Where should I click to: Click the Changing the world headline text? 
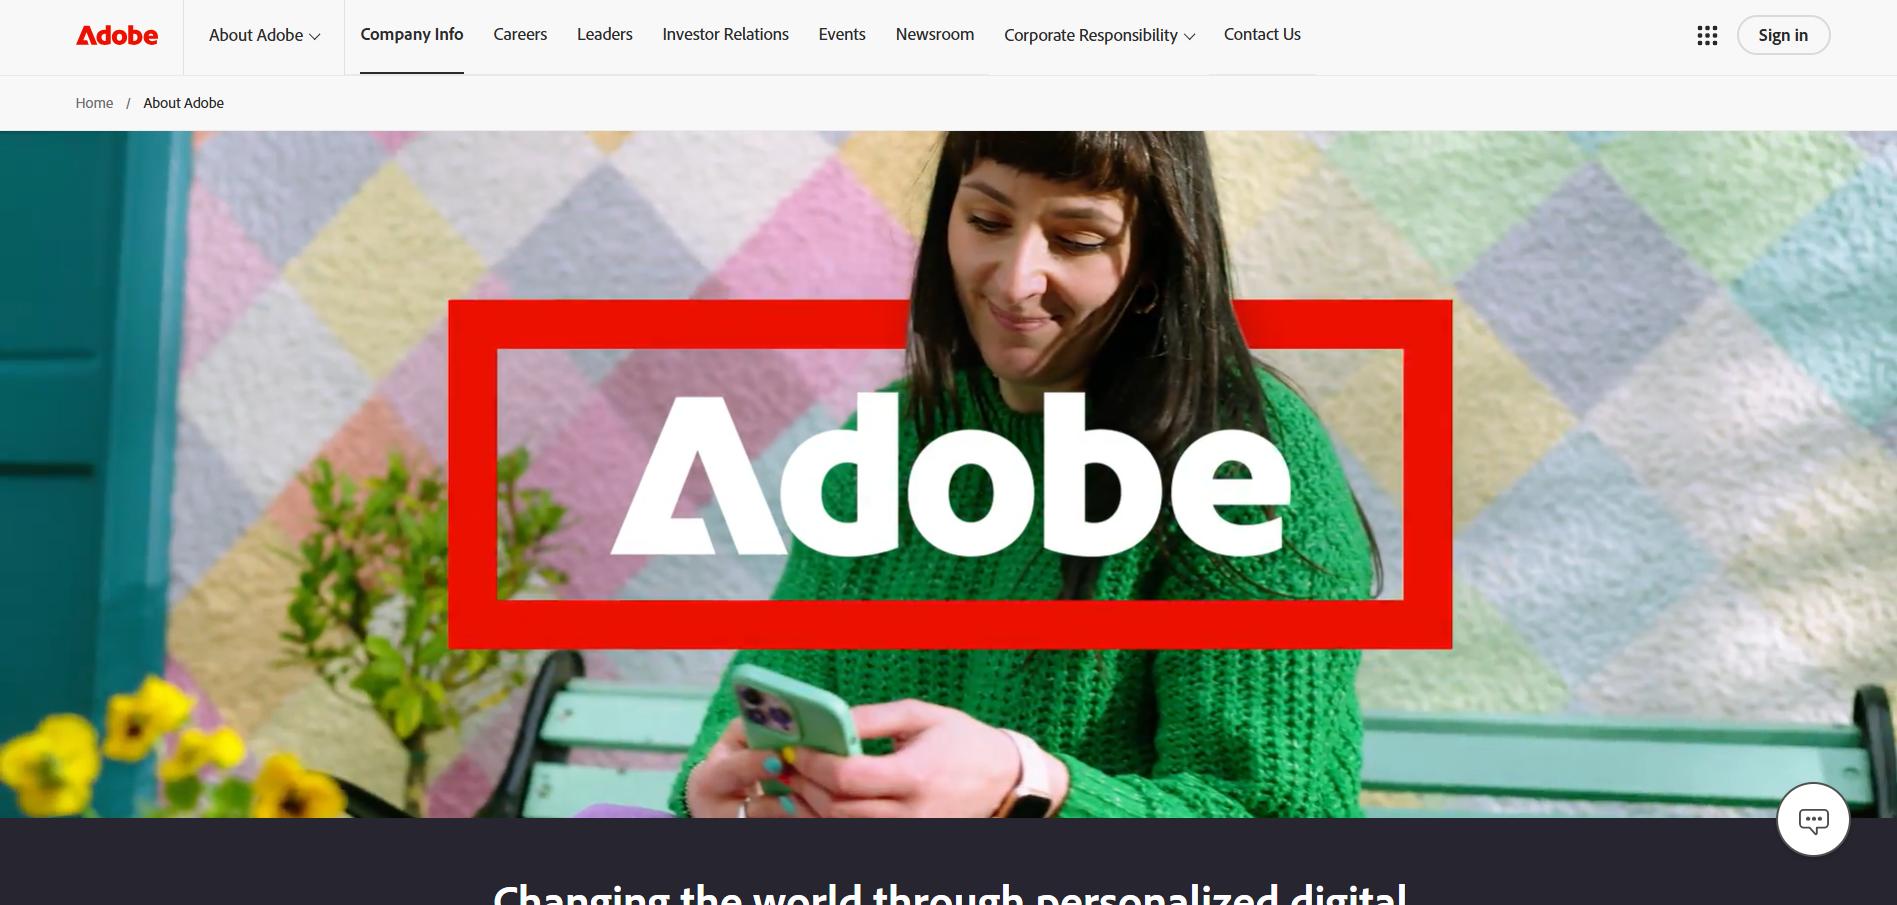[x=950, y=893]
